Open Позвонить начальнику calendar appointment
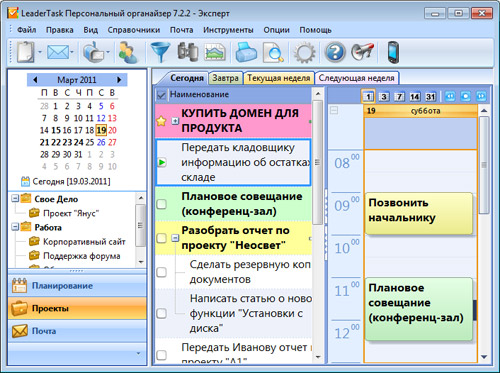This screenshot has width=500, height=373. [419, 213]
